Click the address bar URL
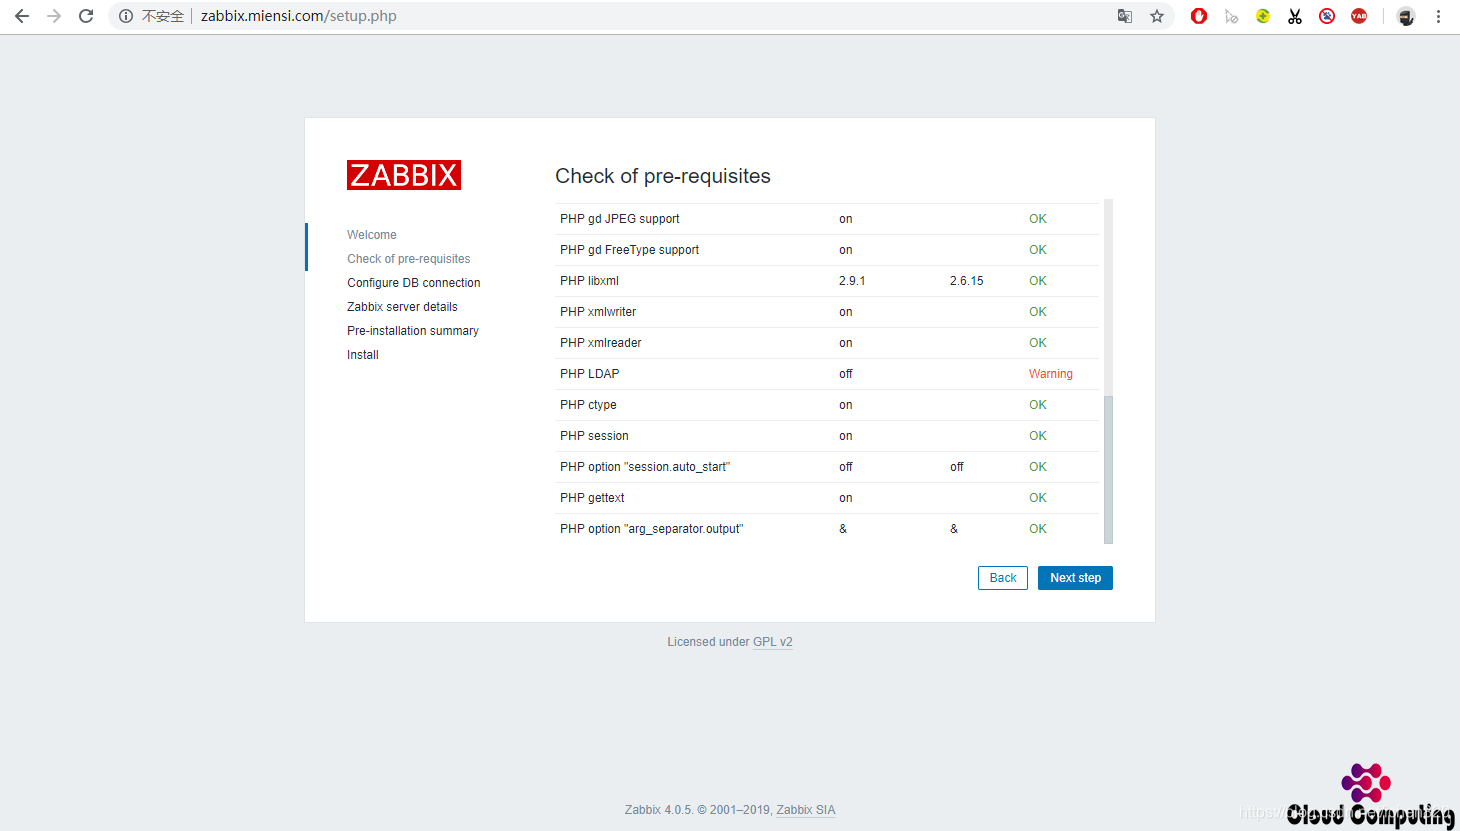Image resolution: width=1460 pixels, height=831 pixels. click(299, 16)
